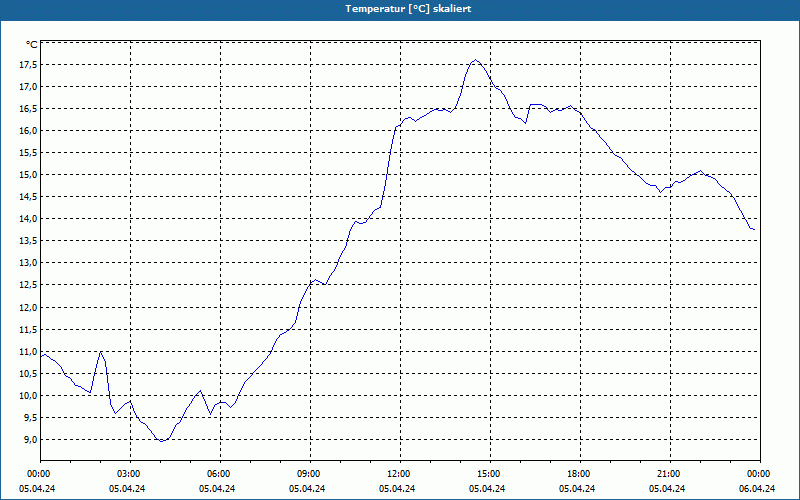Pick the 15,0 y-axis label
The height and width of the screenshot is (500, 800).
pos(29,175)
